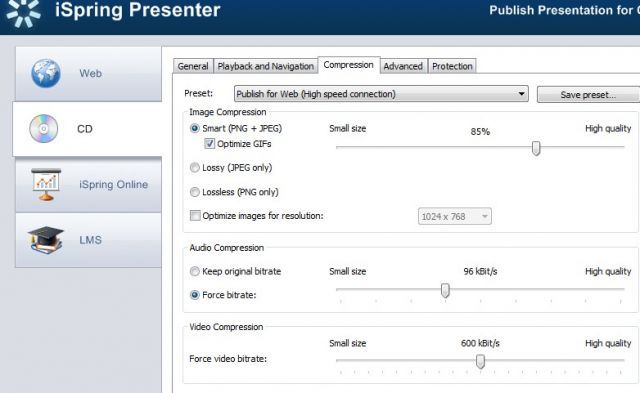Switch to the Compression tab
This screenshot has width=640, height=393.
click(x=349, y=65)
